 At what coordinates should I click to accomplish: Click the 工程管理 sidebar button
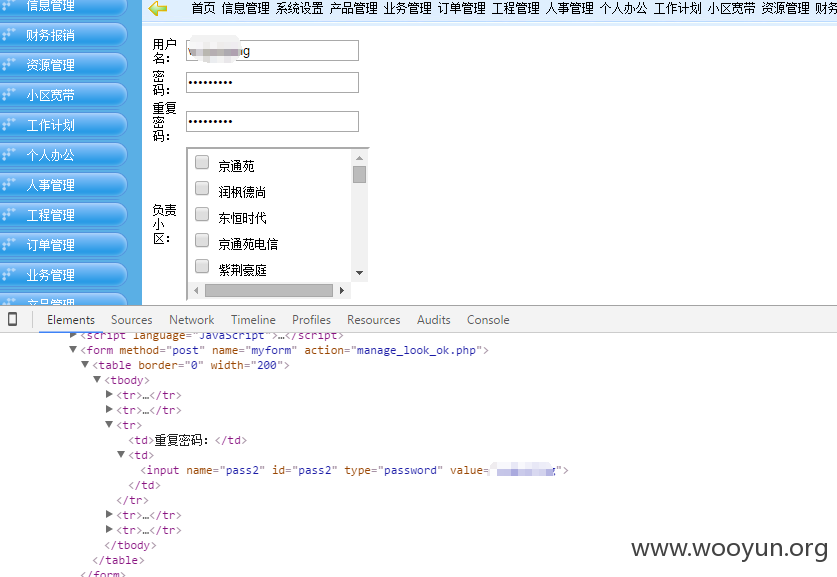pos(64,215)
